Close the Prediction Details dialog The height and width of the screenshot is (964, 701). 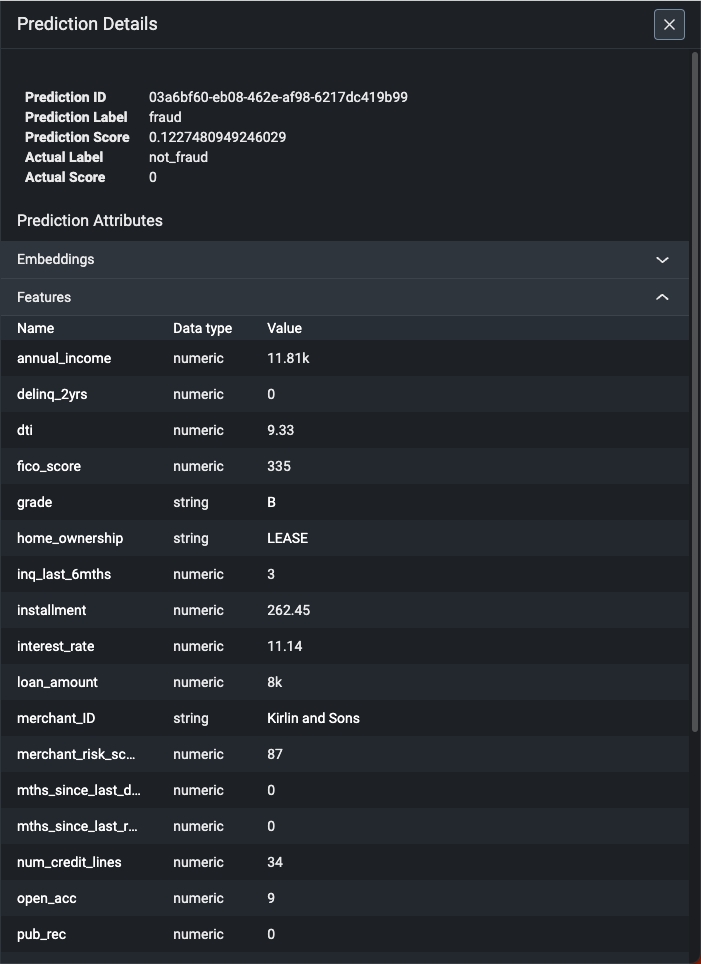point(669,25)
